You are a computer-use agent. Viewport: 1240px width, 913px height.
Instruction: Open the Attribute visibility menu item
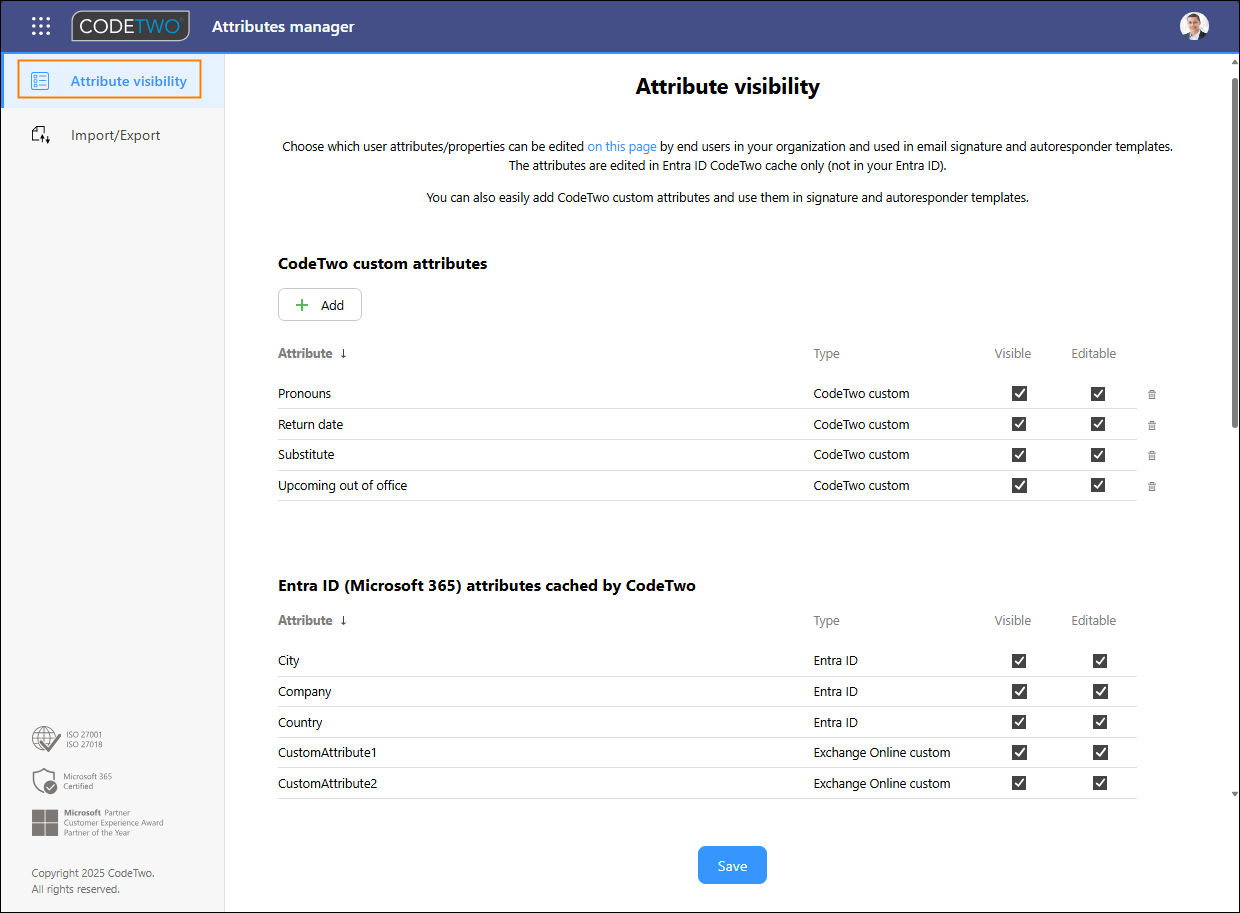pos(112,81)
